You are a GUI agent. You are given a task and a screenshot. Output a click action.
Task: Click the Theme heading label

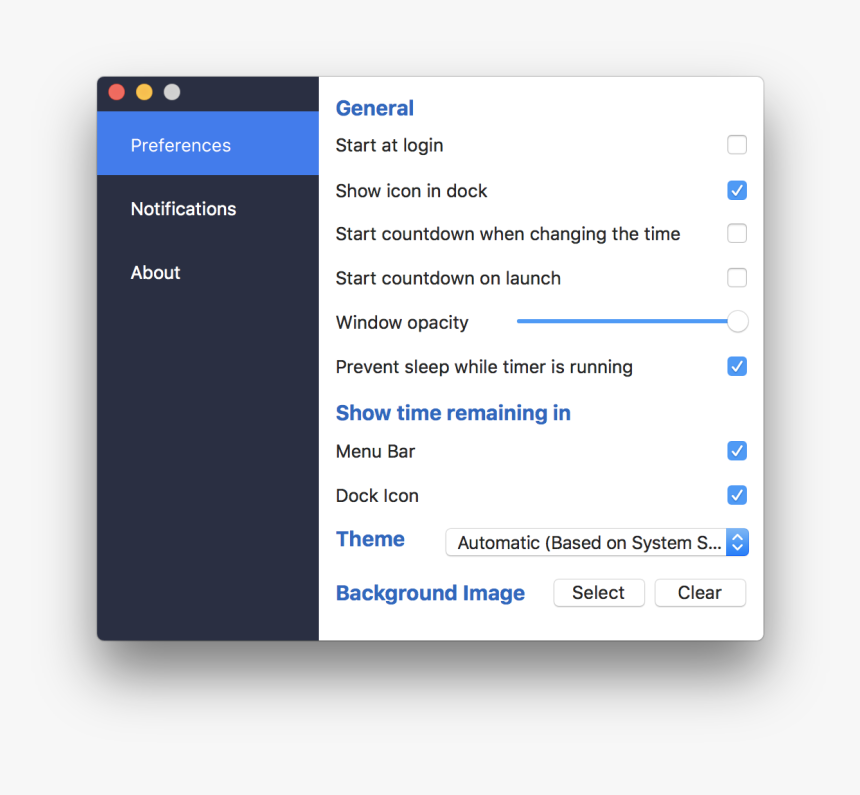[x=370, y=539]
